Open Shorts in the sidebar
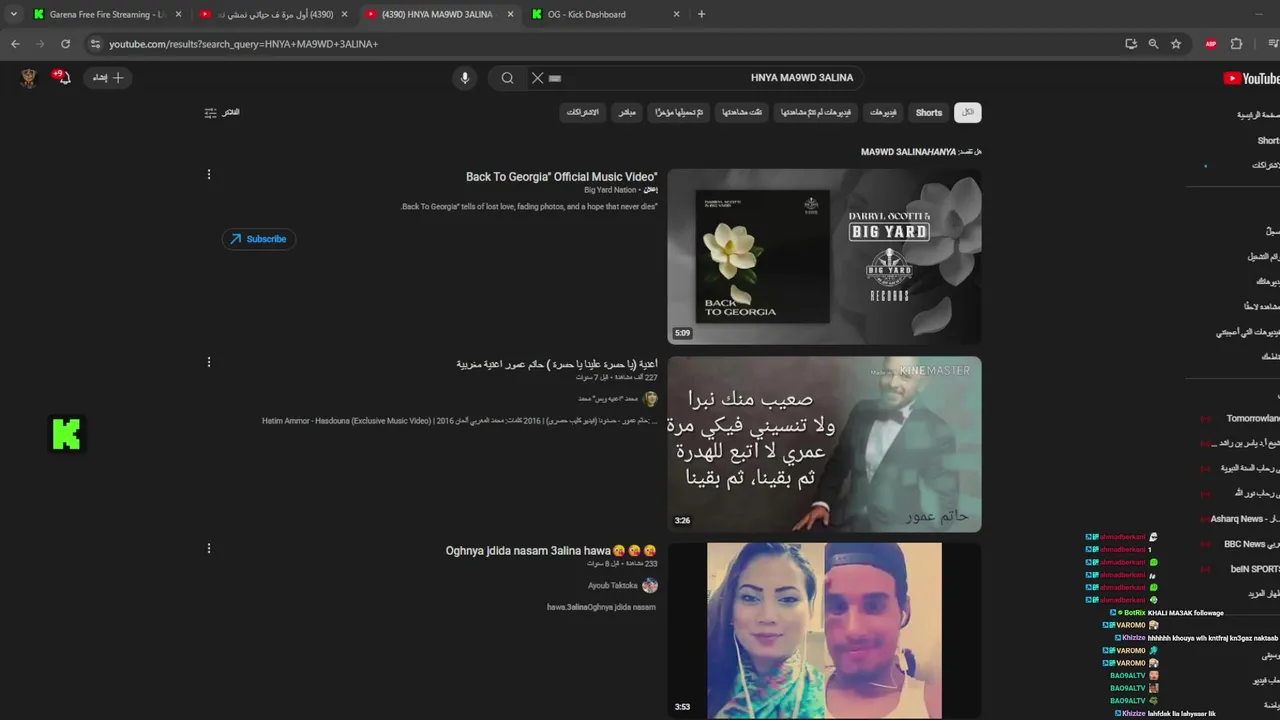 coord(1268,141)
